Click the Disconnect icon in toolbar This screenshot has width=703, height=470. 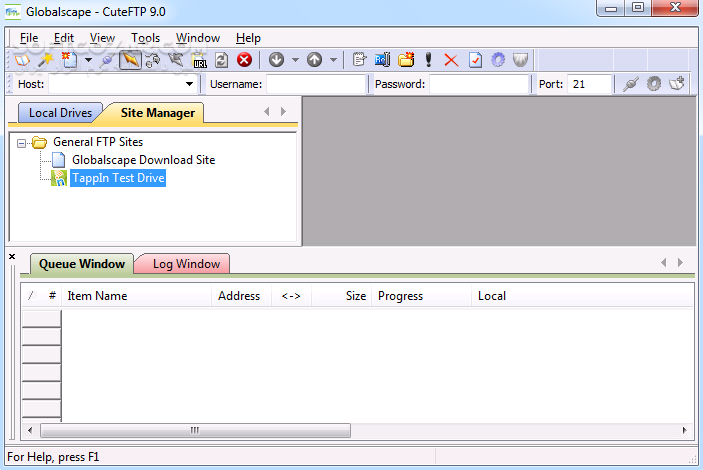click(152, 60)
